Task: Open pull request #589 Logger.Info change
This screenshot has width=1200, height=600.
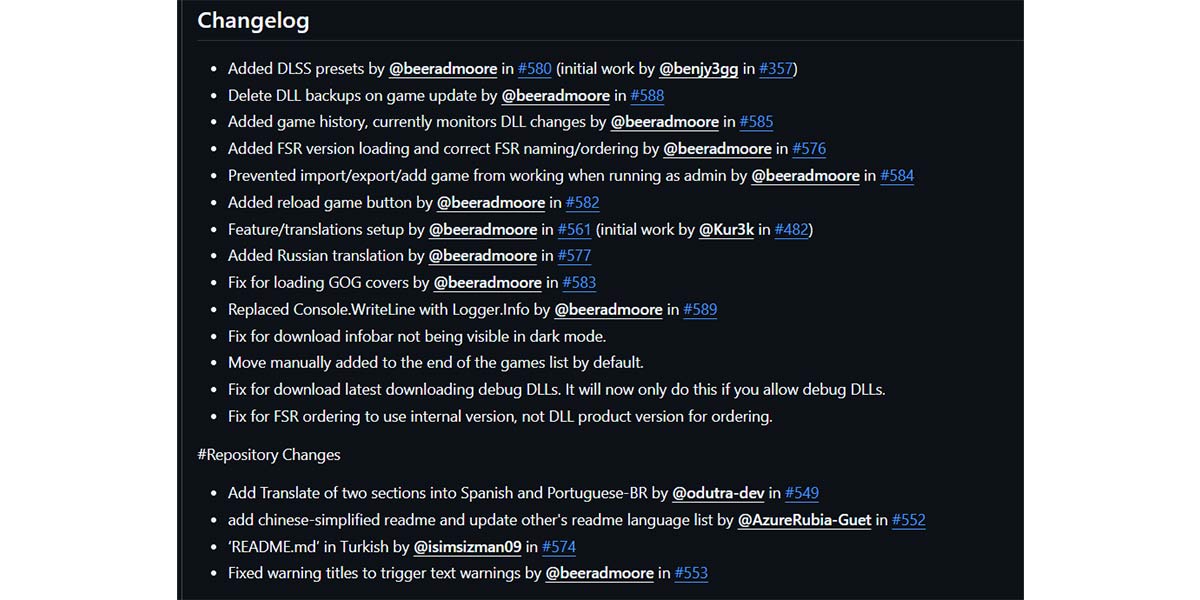Action: (x=700, y=310)
